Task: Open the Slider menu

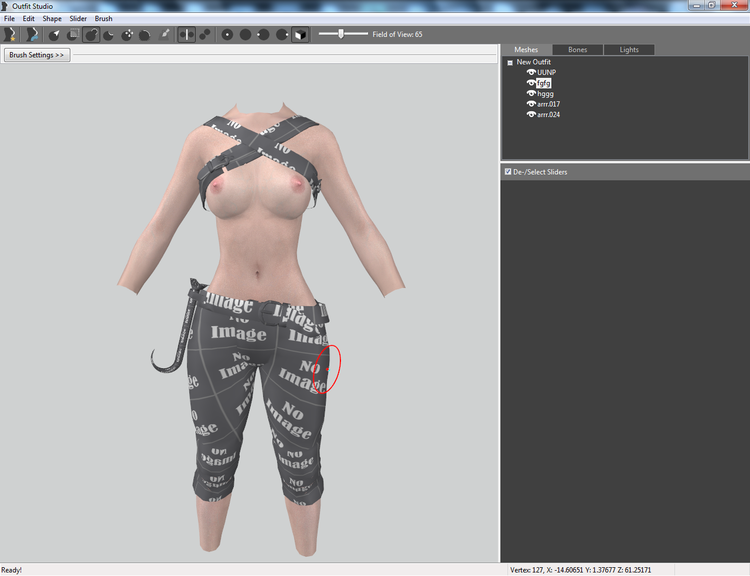Action: (78, 19)
